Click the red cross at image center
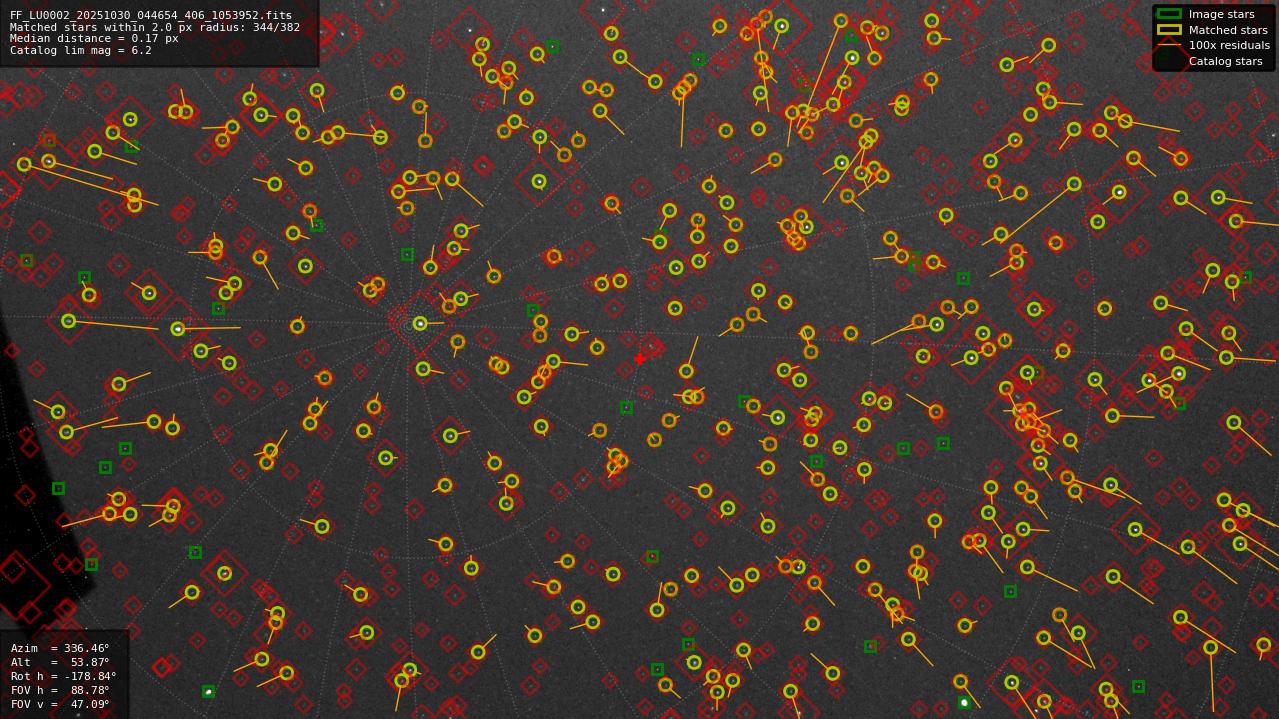The width and height of the screenshot is (1279, 719). click(x=640, y=359)
